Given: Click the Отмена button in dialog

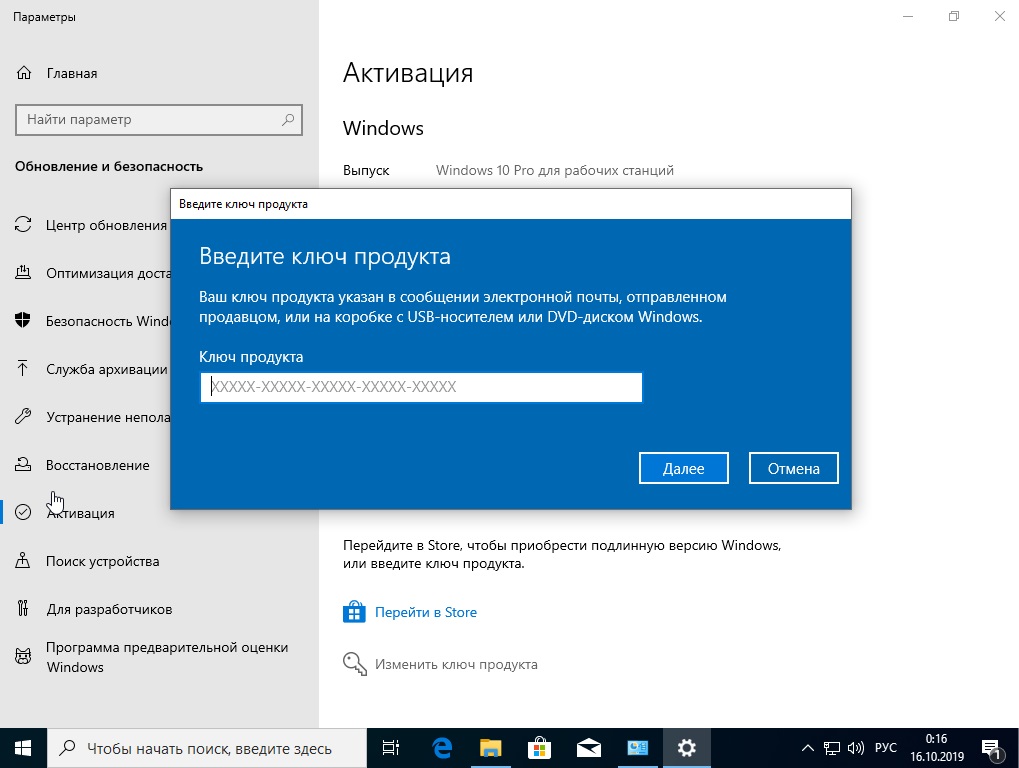Looking at the screenshot, I should pyautogui.click(x=793, y=468).
